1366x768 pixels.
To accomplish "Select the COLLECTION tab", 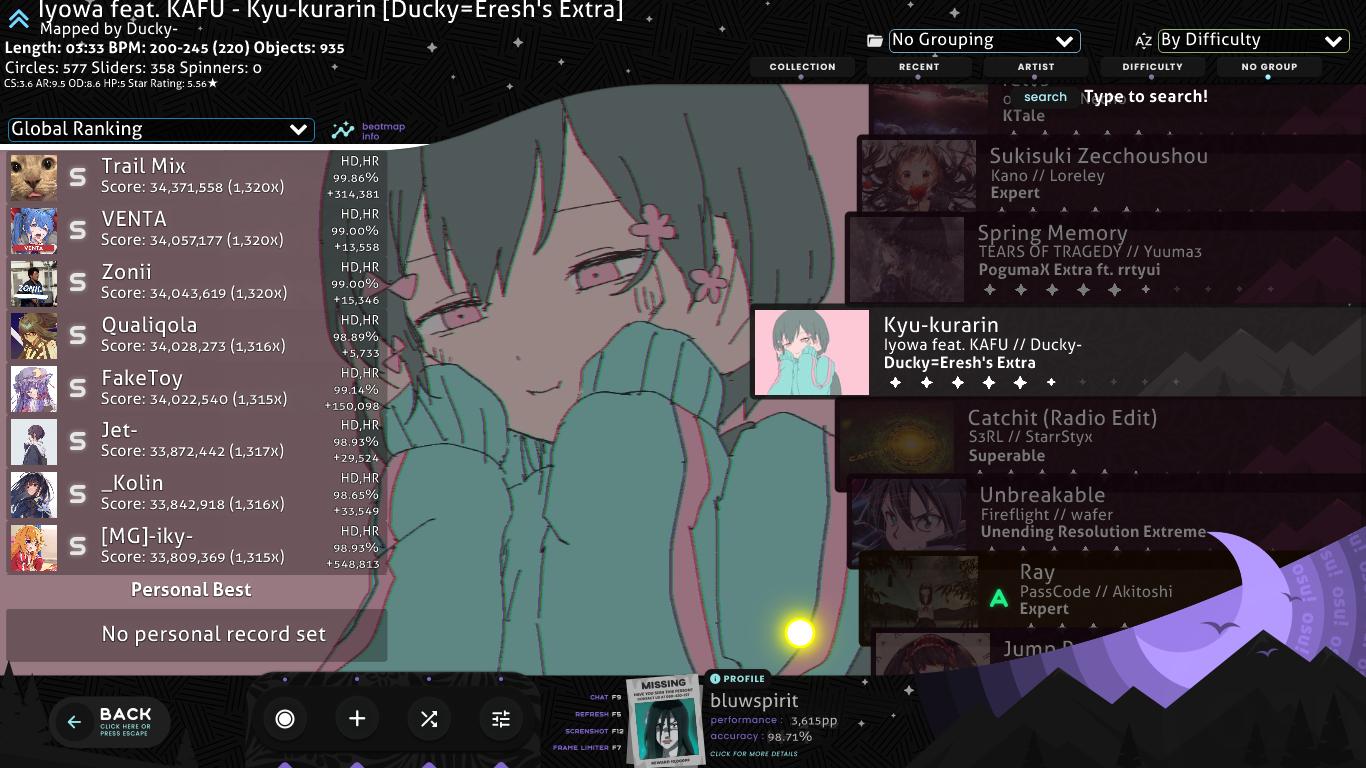I will tap(802, 67).
